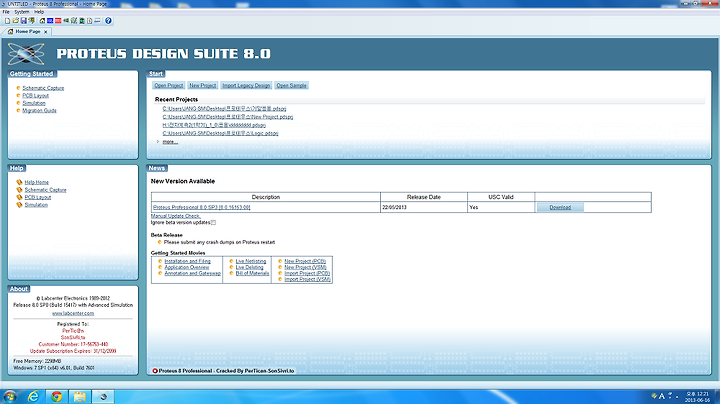Open the Help Home link
Viewport: 720px width, 404px height.
click(36, 182)
